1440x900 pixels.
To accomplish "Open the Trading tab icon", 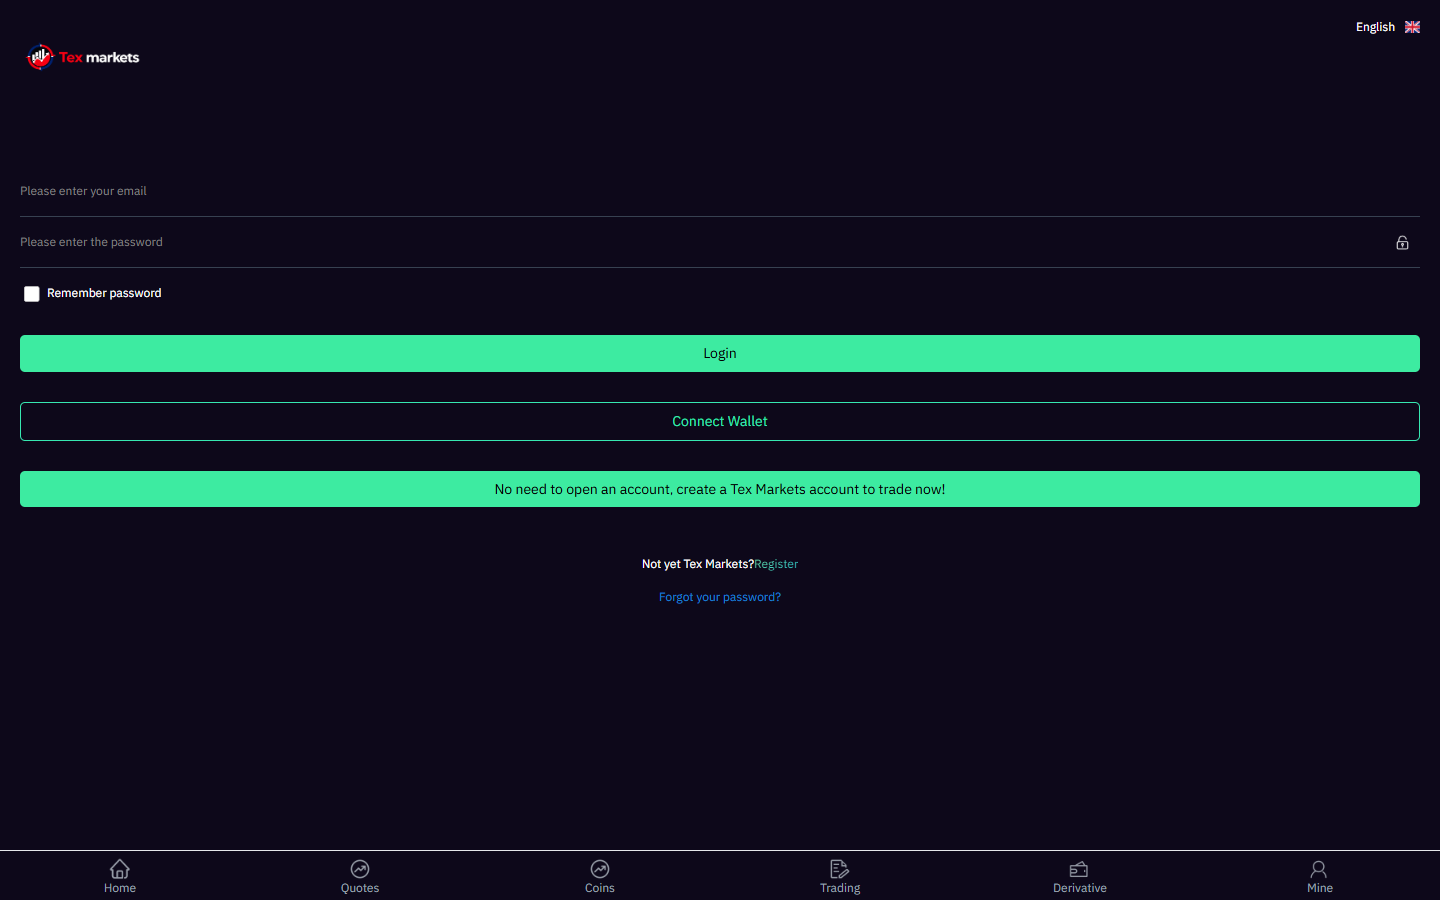I will tap(840, 868).
